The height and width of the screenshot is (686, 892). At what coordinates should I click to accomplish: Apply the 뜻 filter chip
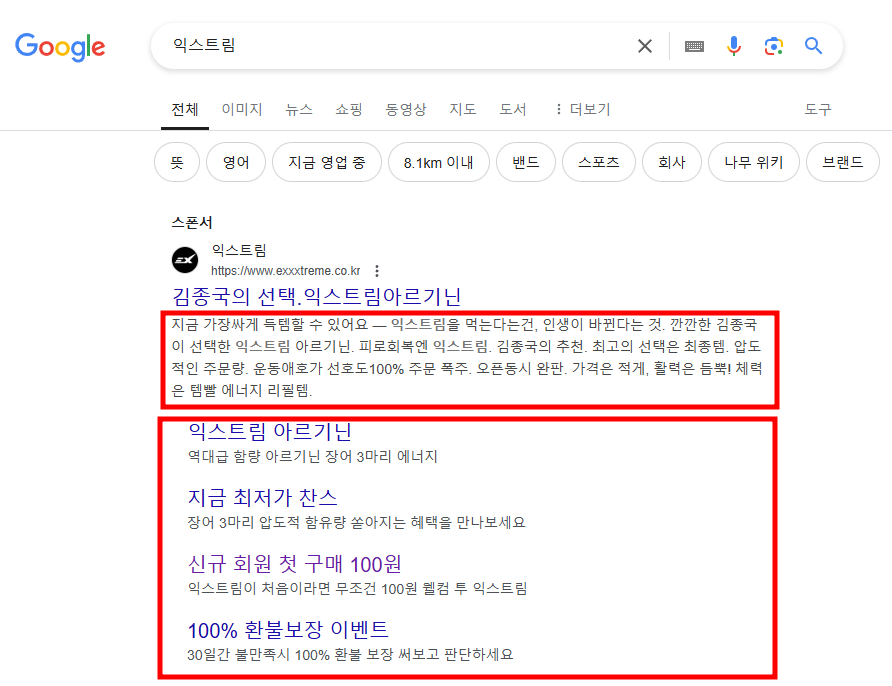pos(177,162)
